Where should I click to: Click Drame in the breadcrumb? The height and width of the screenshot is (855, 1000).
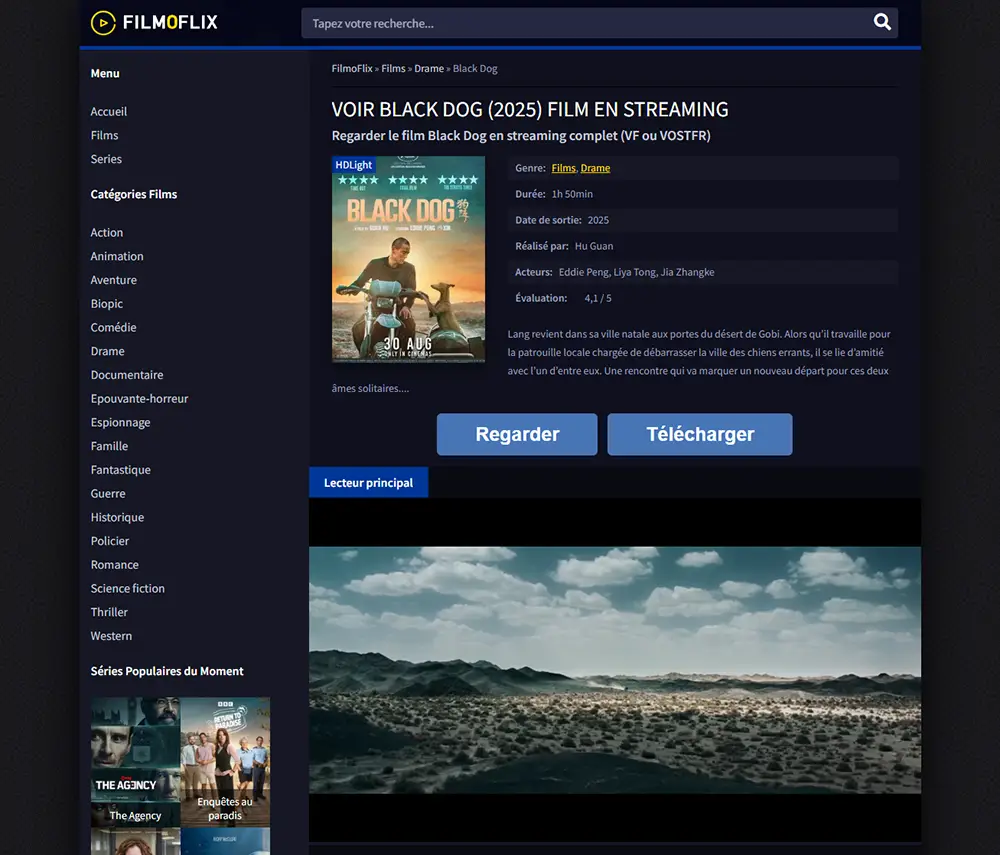429,68
